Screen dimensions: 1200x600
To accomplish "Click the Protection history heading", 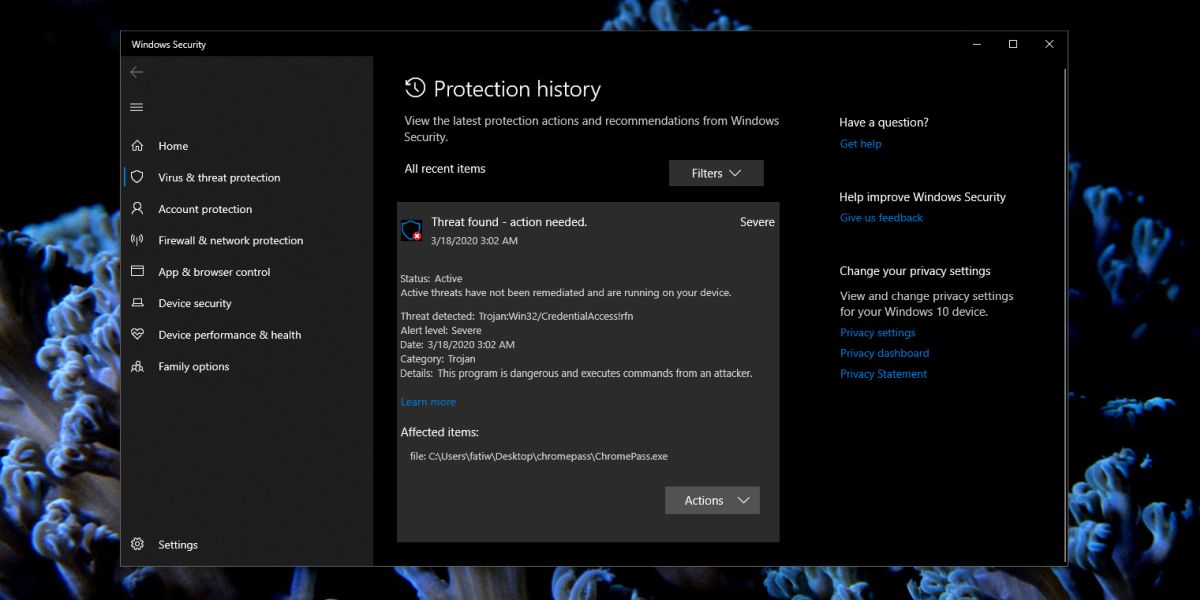I will [517, 89].
